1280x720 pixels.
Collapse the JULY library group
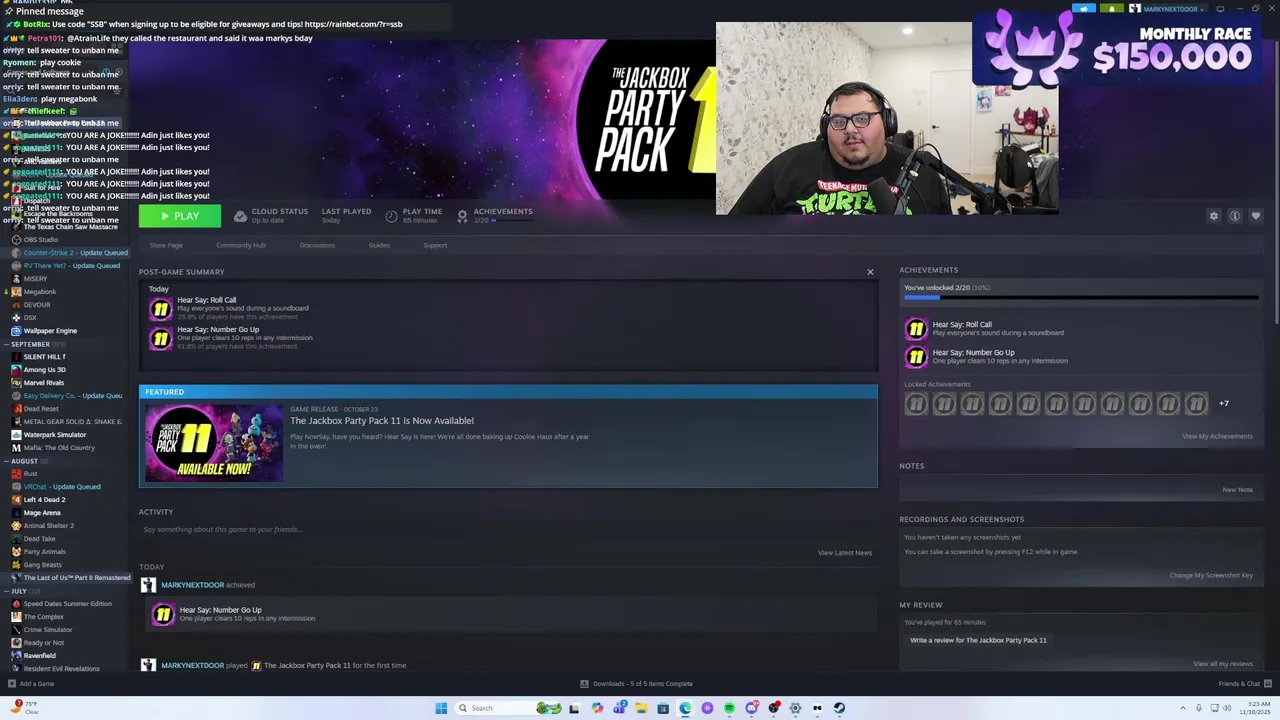click(20, 591)
